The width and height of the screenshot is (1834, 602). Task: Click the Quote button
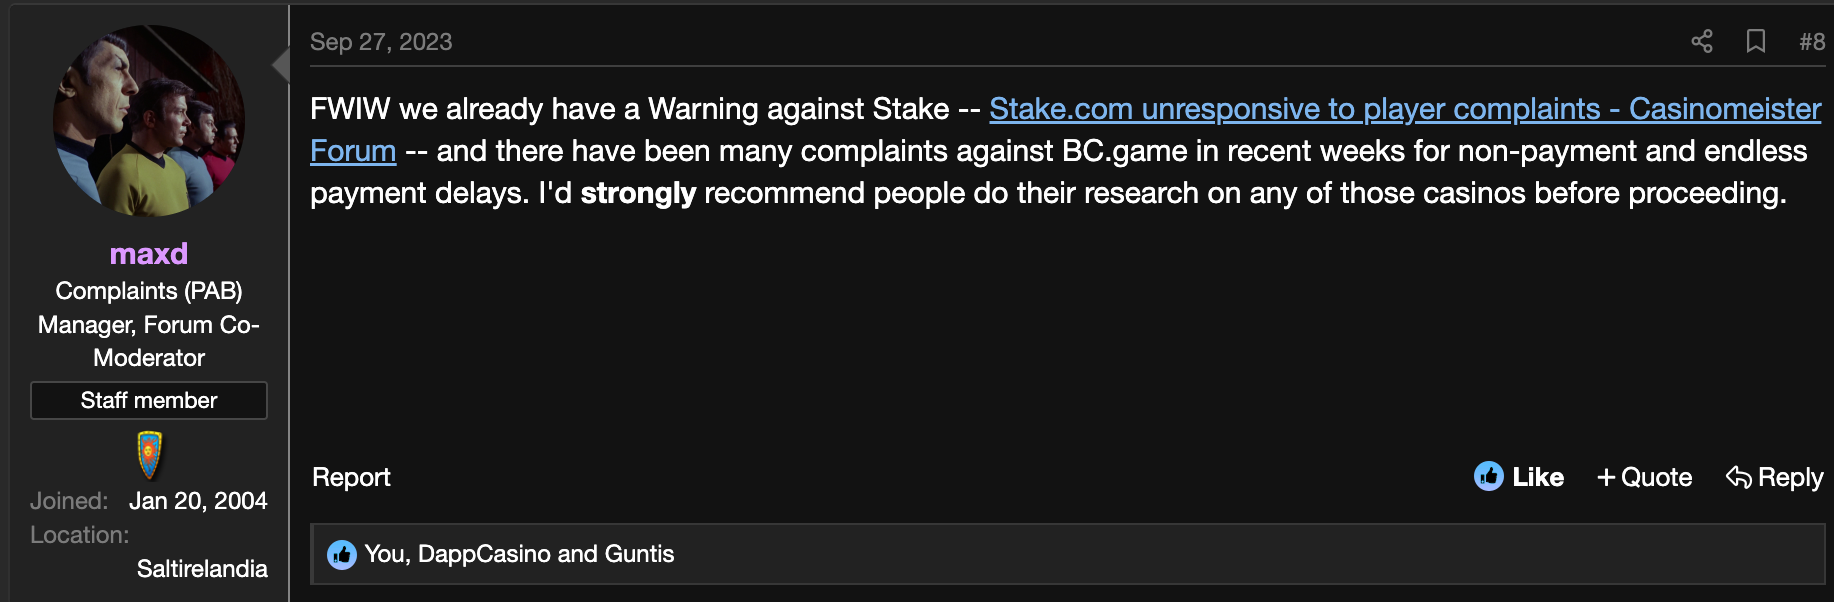click(1645, 477)
